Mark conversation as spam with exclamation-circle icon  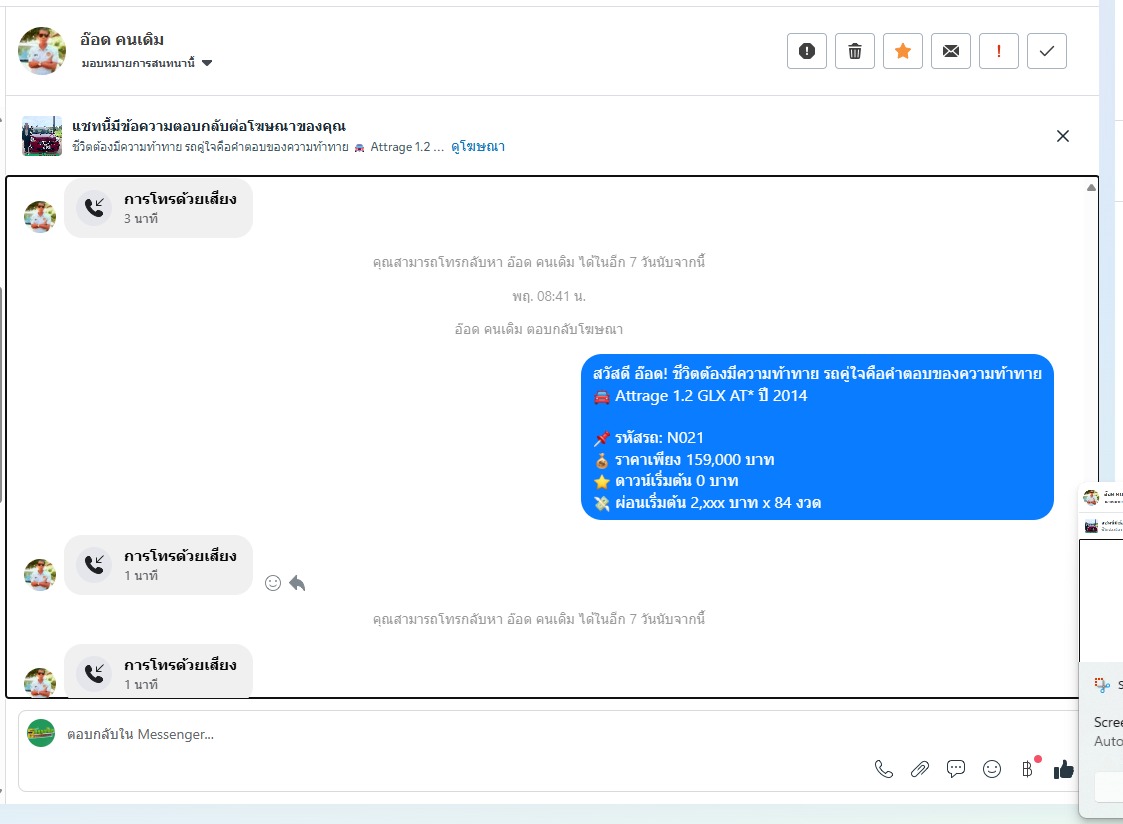pos(806,51)
